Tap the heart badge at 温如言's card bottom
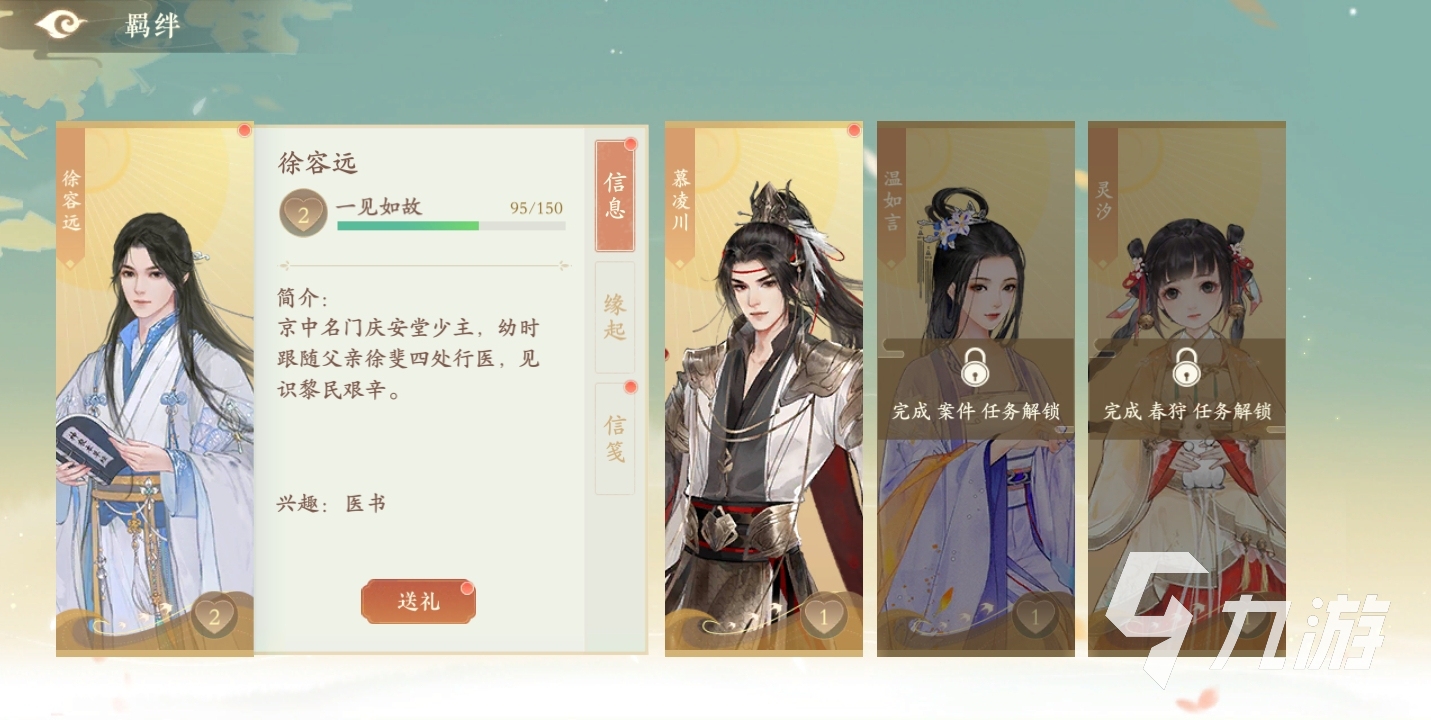The image size is (1431, 720). pyautogui.click(x=1035, y=617)
